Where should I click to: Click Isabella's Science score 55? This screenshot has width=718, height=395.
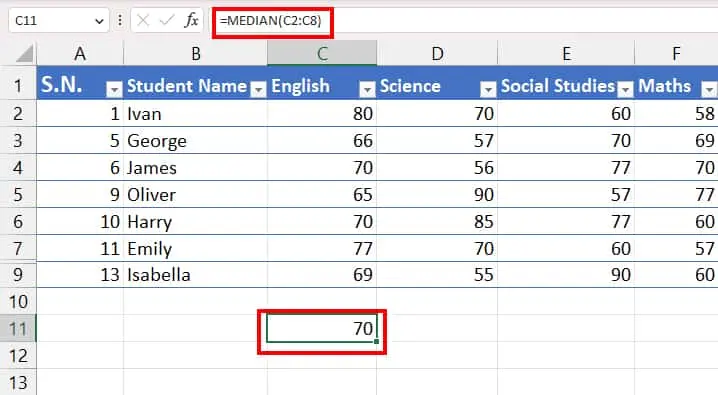(437, 275)
